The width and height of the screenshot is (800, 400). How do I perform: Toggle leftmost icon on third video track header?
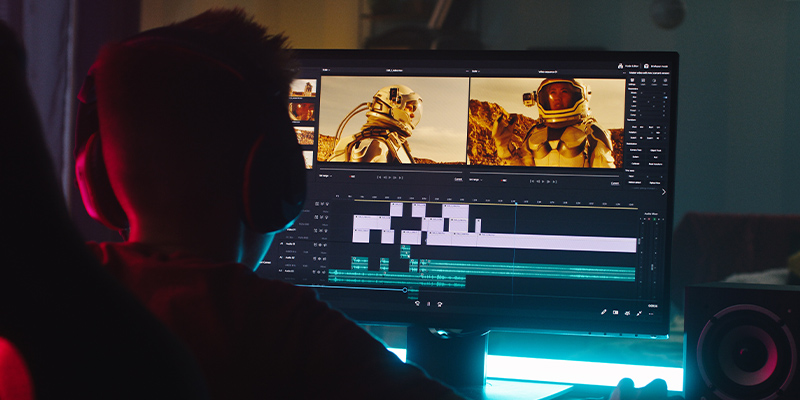coord(316,231)
